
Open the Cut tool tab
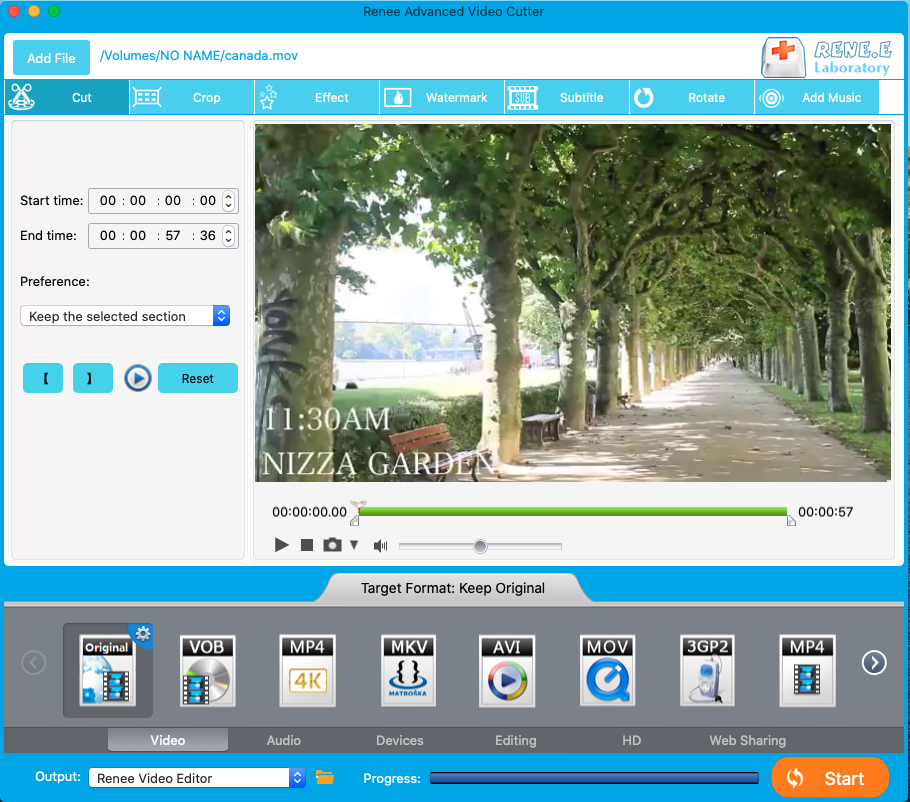(x=67, y=97)
